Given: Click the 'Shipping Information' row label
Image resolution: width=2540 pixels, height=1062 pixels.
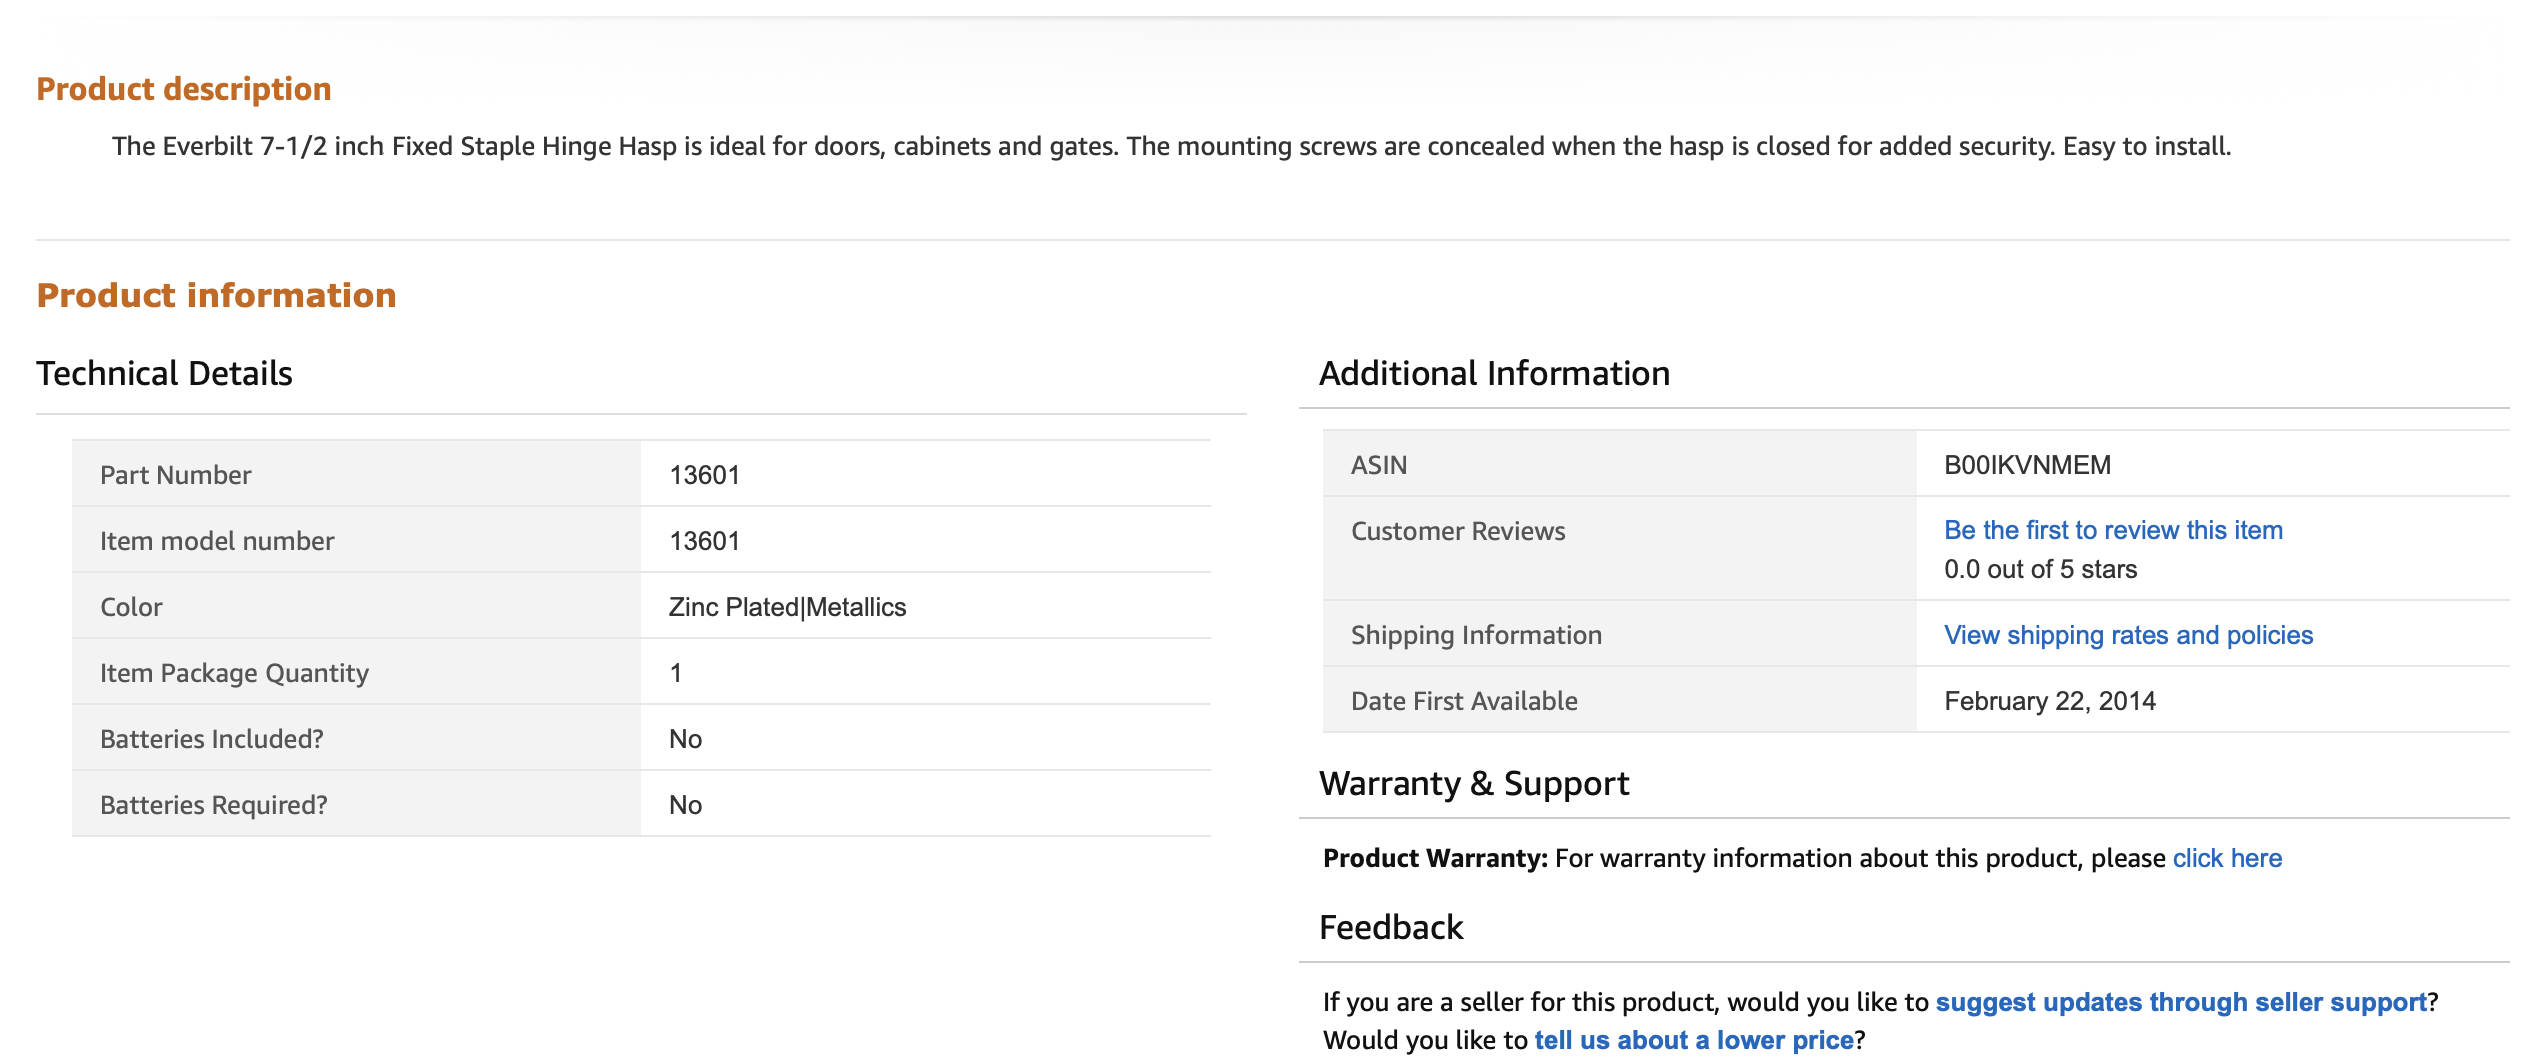Looking at the screenshot, I should 1475,635.
